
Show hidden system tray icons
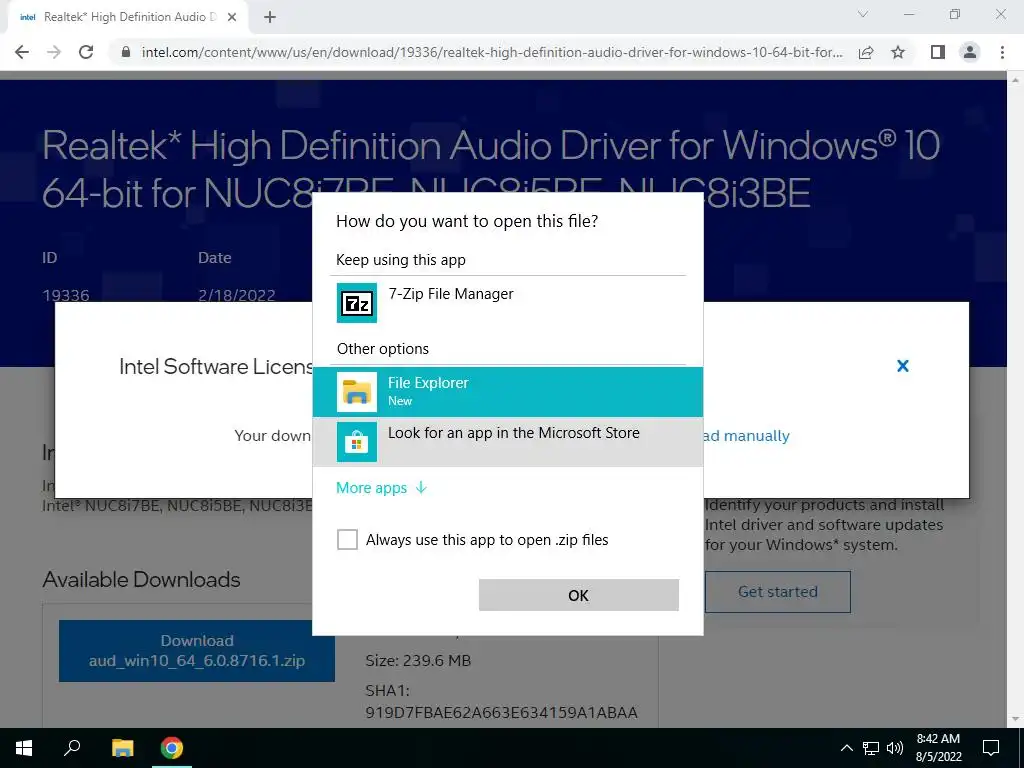(x=846, y=748)
